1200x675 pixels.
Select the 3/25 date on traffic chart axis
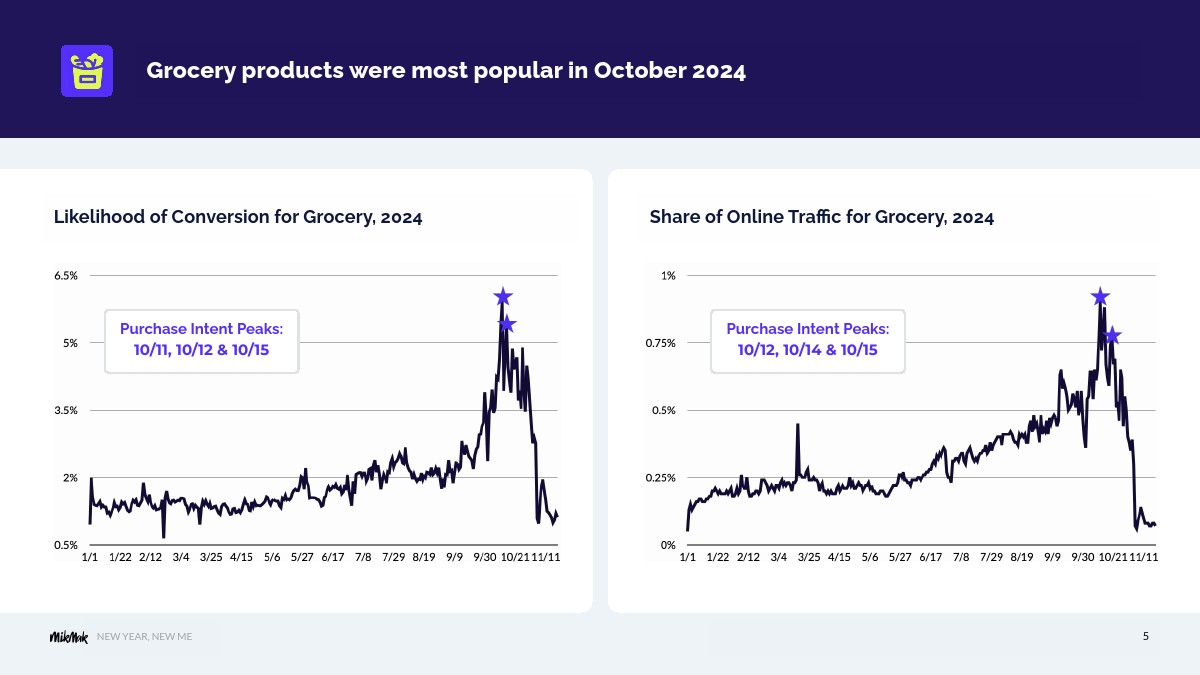click(809, 557)
